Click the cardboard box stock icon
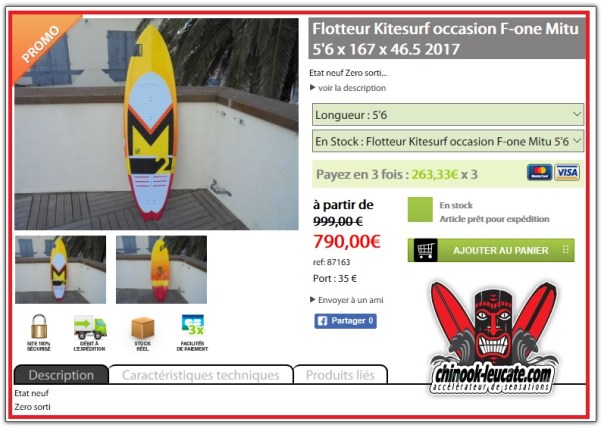This screenshot has width=601, height=428. point(143,328)
